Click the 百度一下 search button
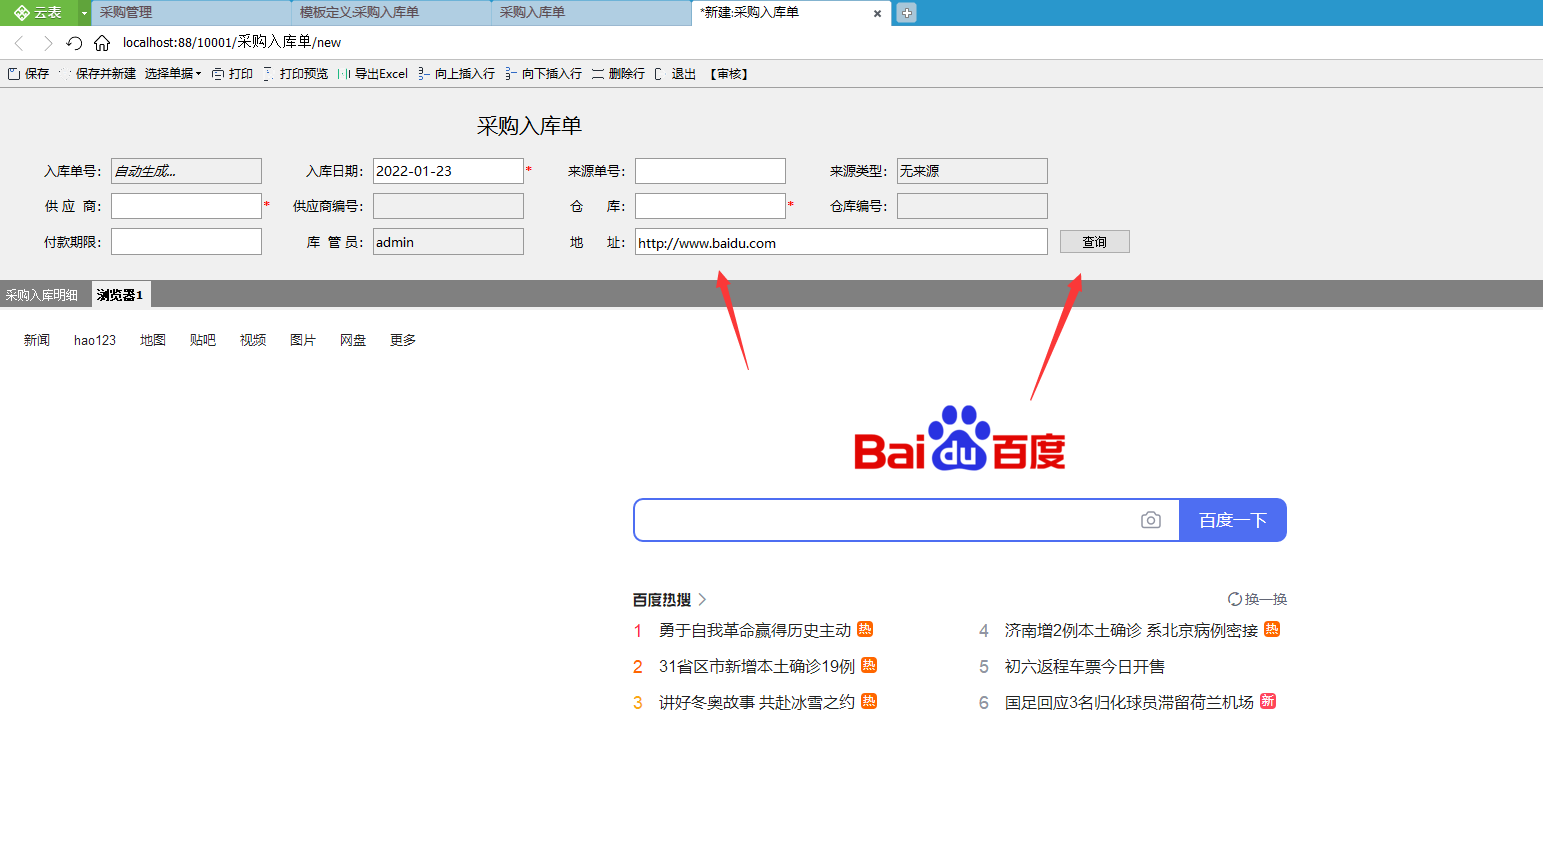1543x859 pixels. 1233,520
